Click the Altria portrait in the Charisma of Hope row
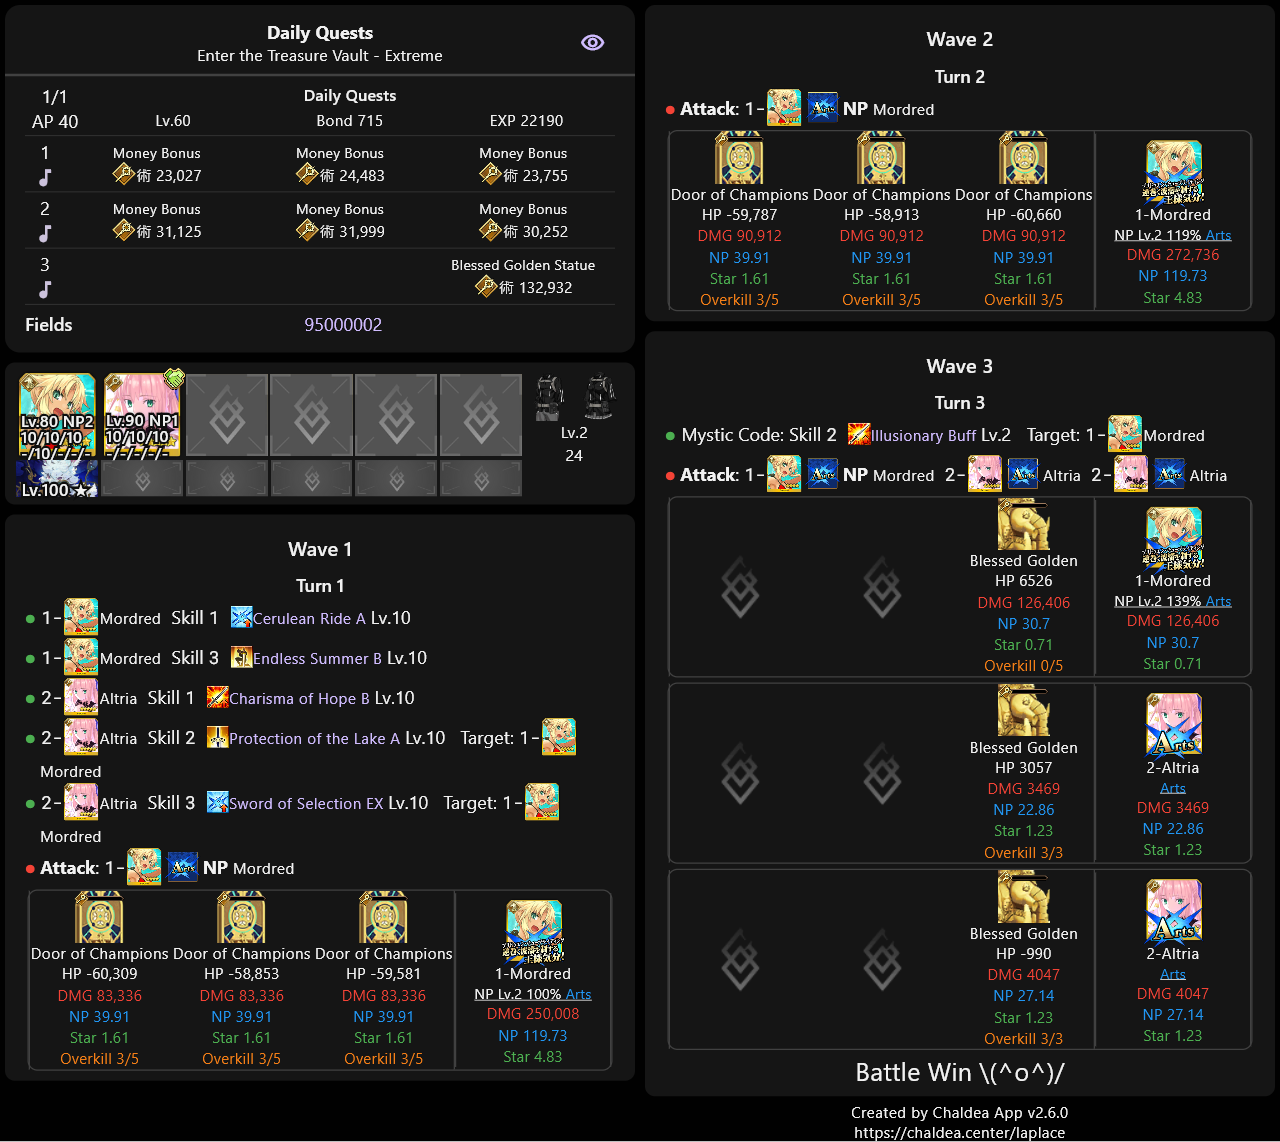The height and width of the screenshot is (1142, 1280). (81, 697)
